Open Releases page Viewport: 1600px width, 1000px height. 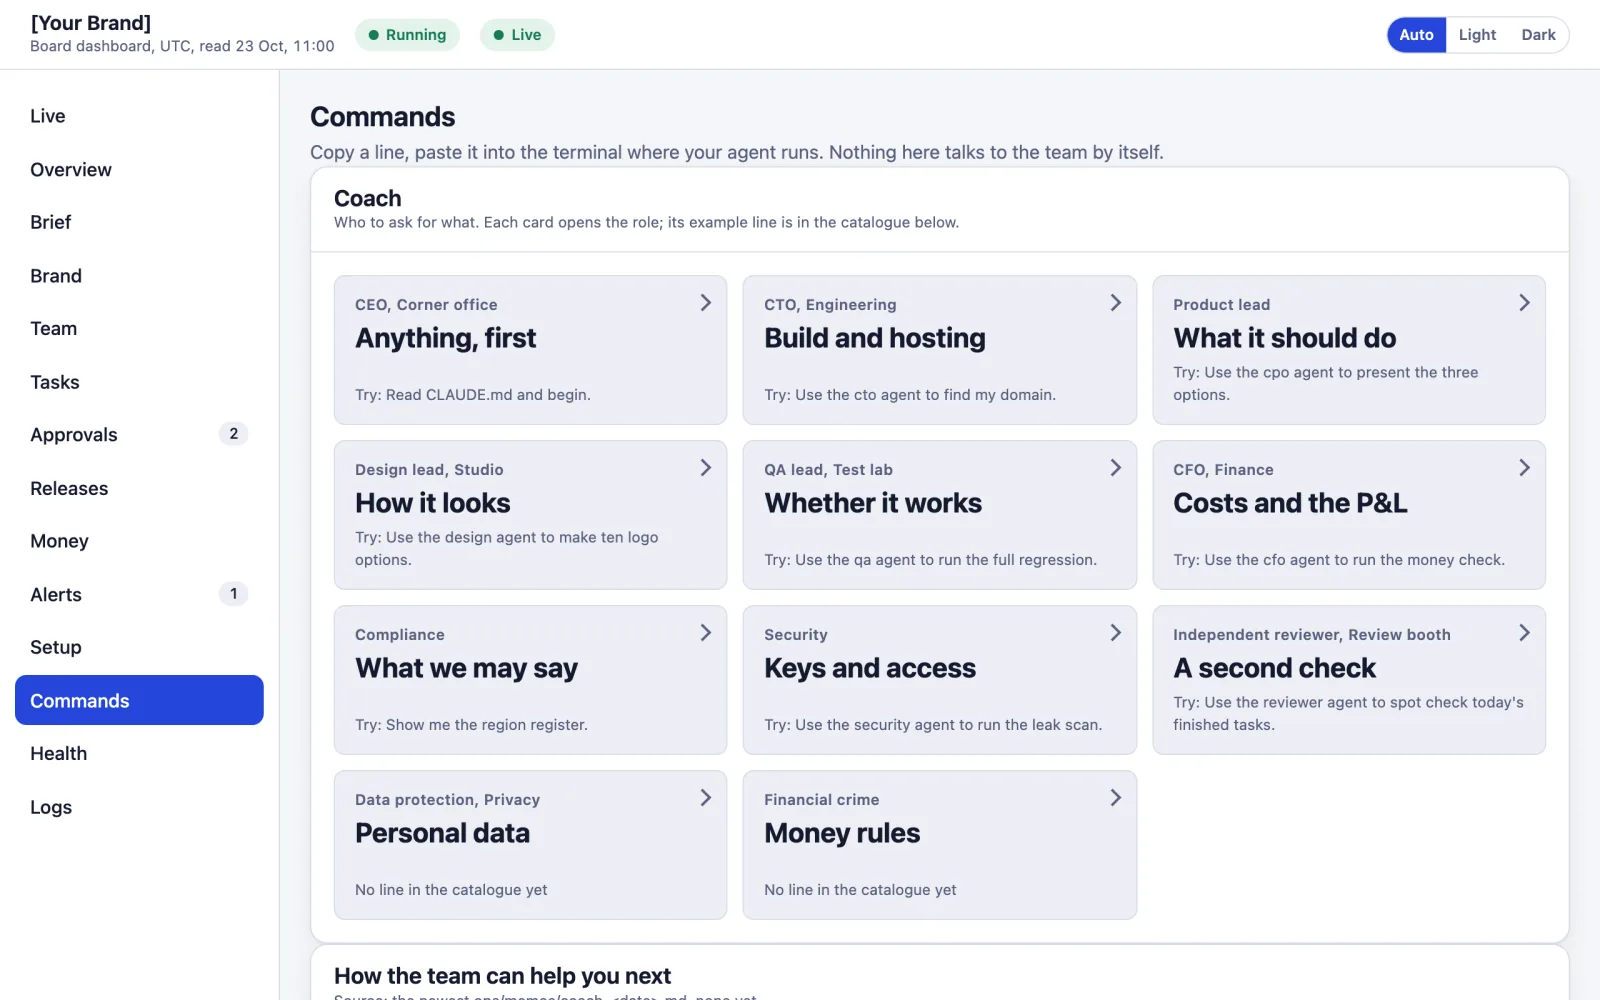pyautogui.click(x=139, y=489)
